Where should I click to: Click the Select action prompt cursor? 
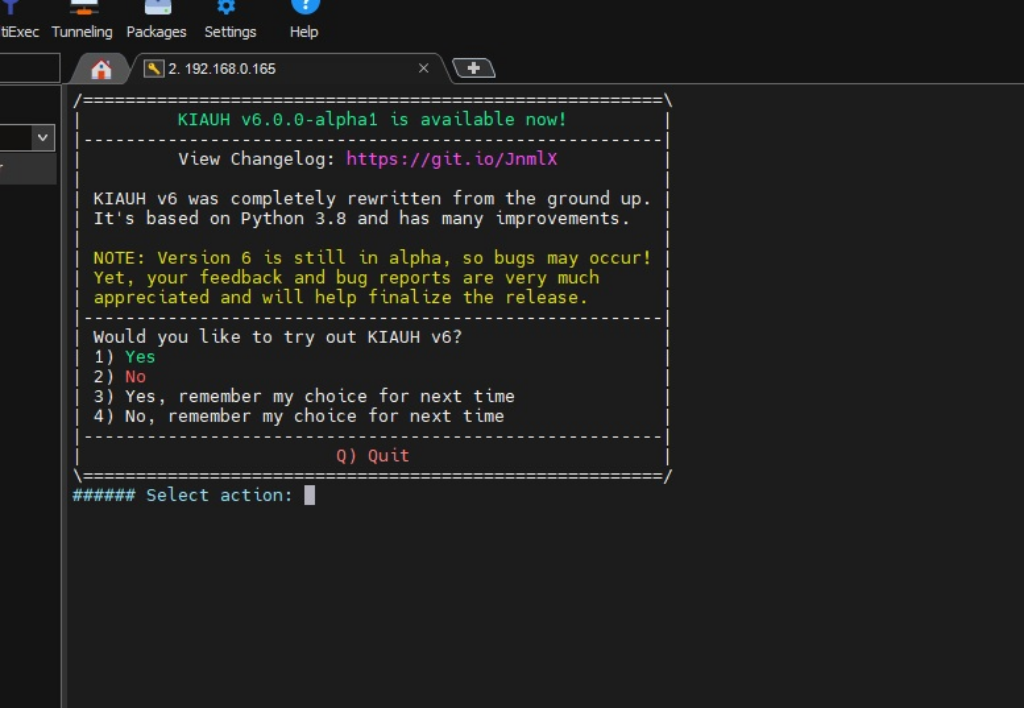tap(310, 495)
